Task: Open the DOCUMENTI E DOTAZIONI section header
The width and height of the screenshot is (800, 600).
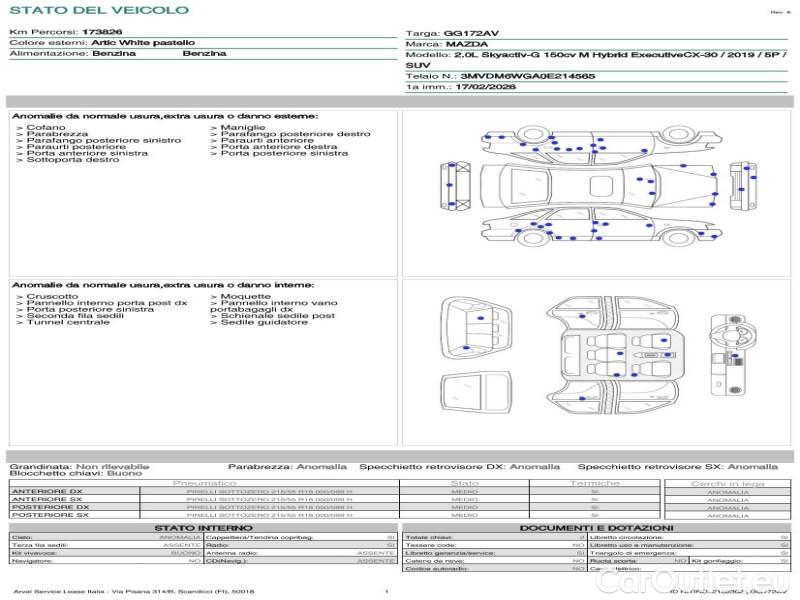Action: pos(596,528)
